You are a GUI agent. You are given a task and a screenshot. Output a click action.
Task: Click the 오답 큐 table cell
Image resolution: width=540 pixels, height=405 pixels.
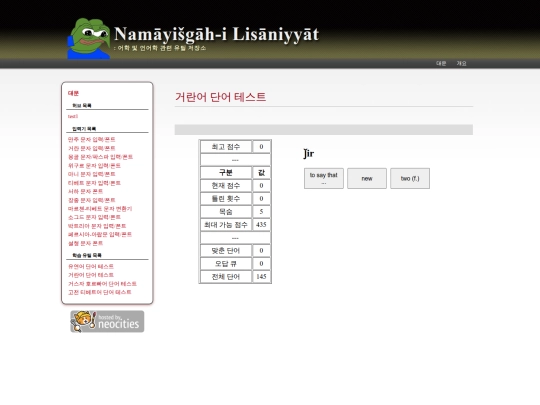pos(226,263)
